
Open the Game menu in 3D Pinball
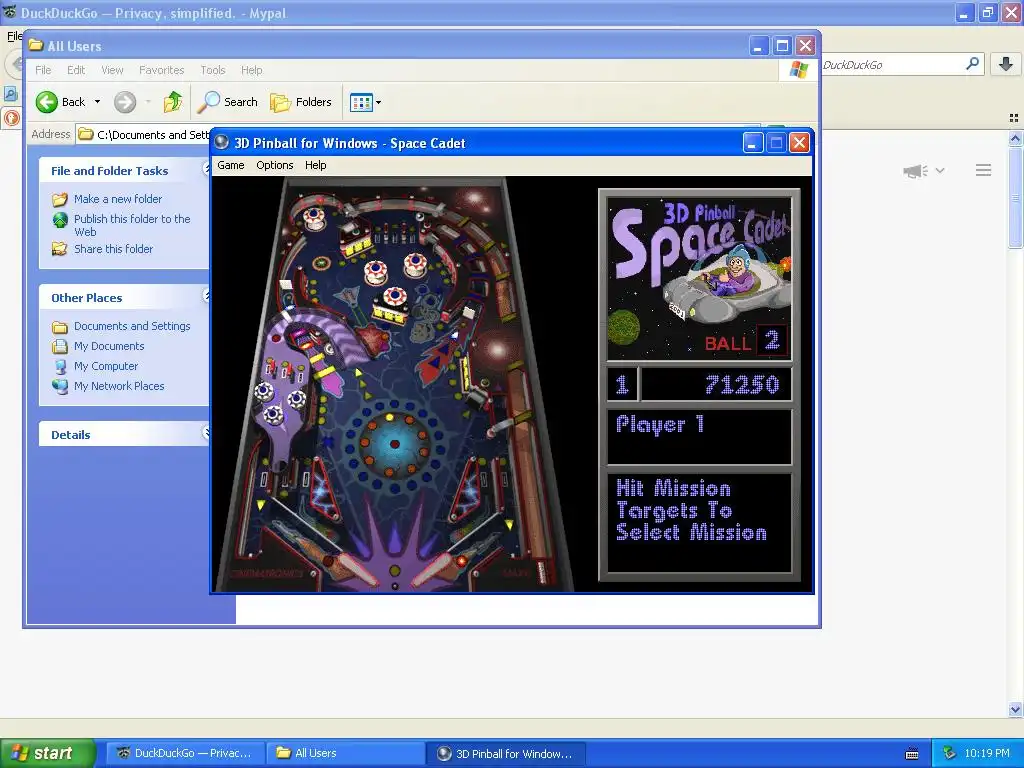coord(231,165)
